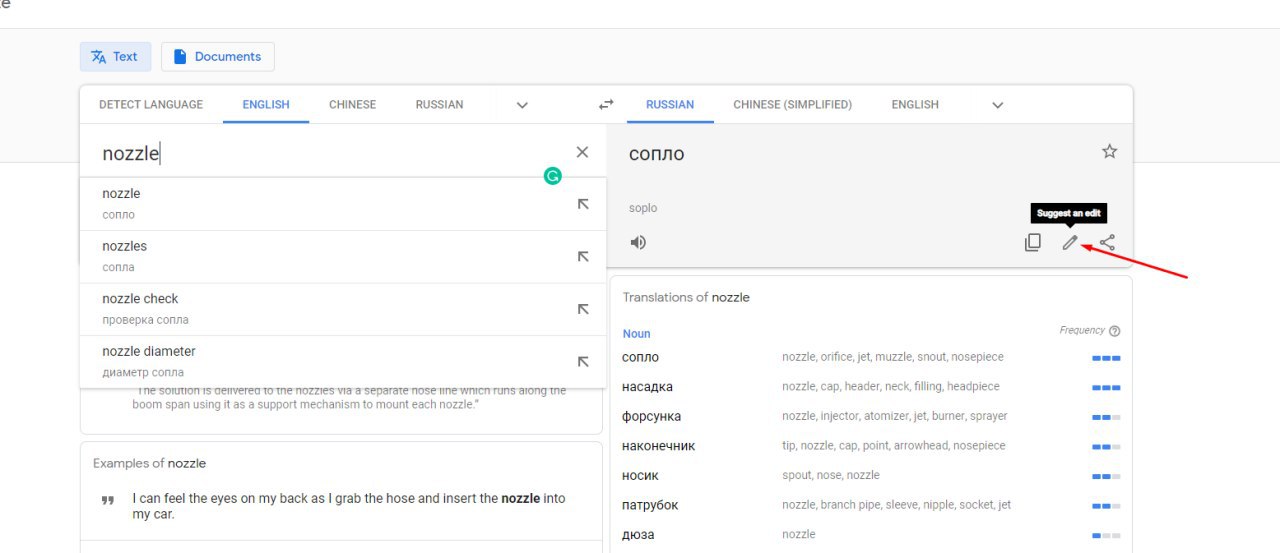Select Chinese (Simplified) target language
This screenshot has height=553, width=1280.
coord(793,104)
